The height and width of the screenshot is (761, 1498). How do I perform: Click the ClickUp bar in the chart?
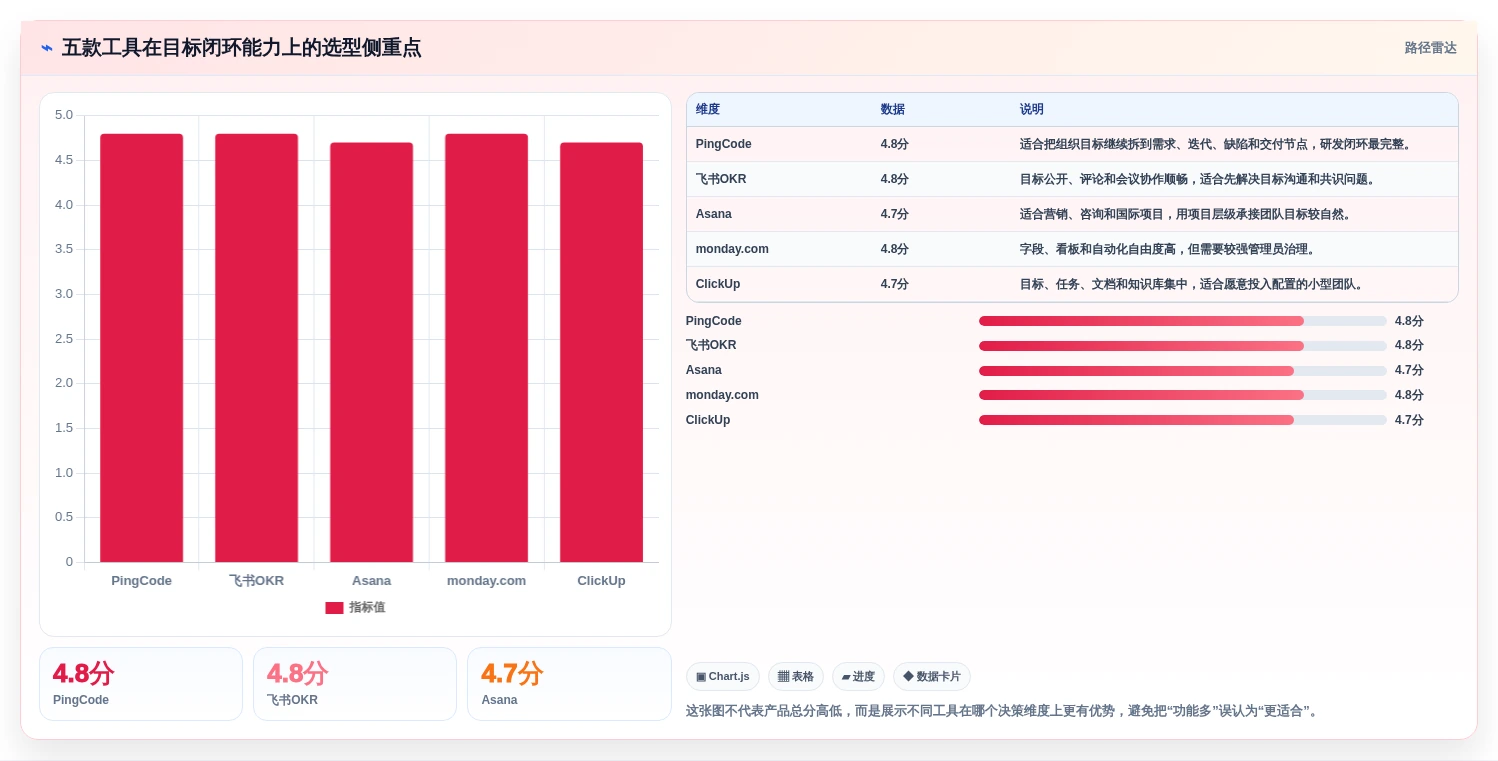(601, 352)
